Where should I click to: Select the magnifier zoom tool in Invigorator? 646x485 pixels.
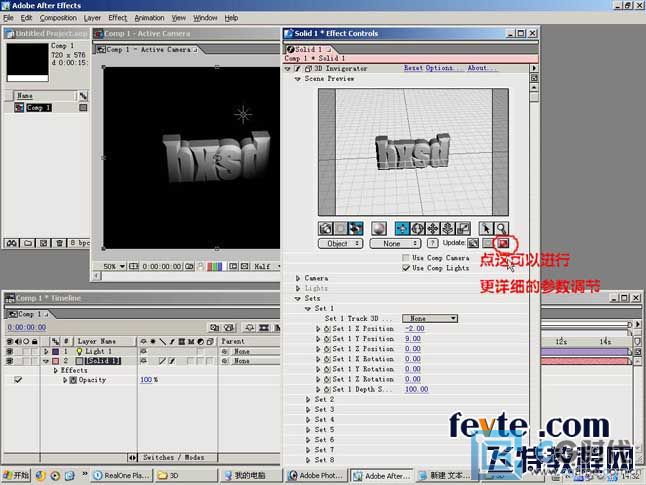click(x=501, y=228)
